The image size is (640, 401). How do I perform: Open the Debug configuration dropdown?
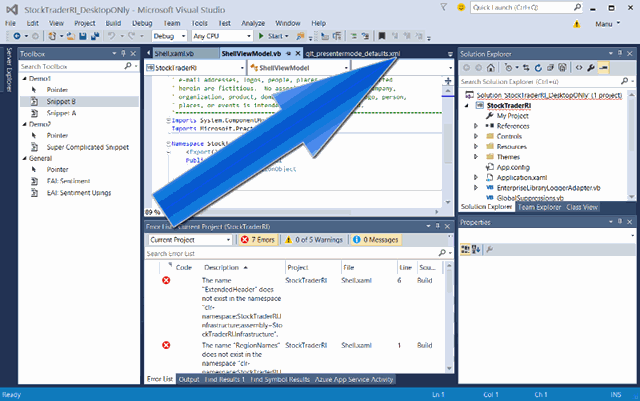[169, 36]
